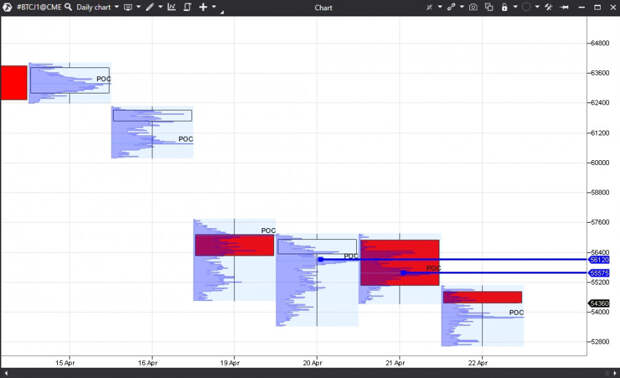
Task: Click the 19 Apr date axis label
Action: pos(230,363)
